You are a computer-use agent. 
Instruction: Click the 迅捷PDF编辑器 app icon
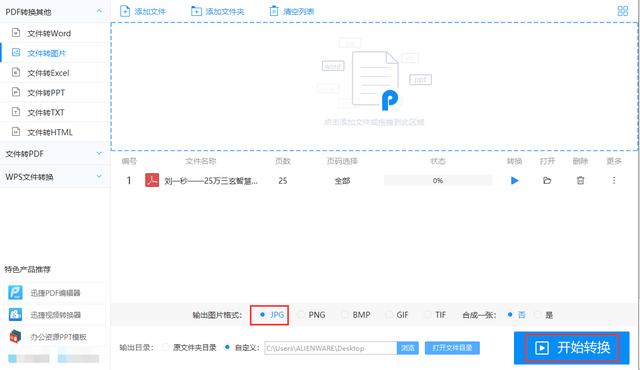[x=15, y=292]
